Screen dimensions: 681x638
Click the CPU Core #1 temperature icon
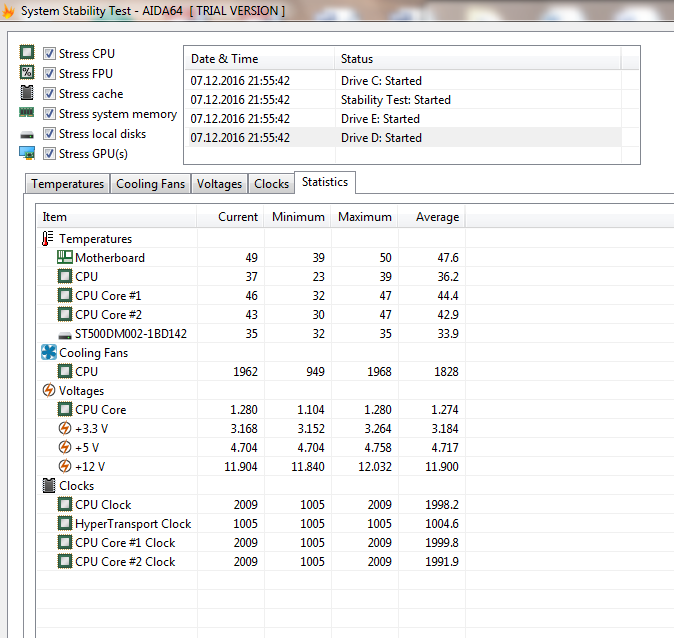tap(65, 295)
